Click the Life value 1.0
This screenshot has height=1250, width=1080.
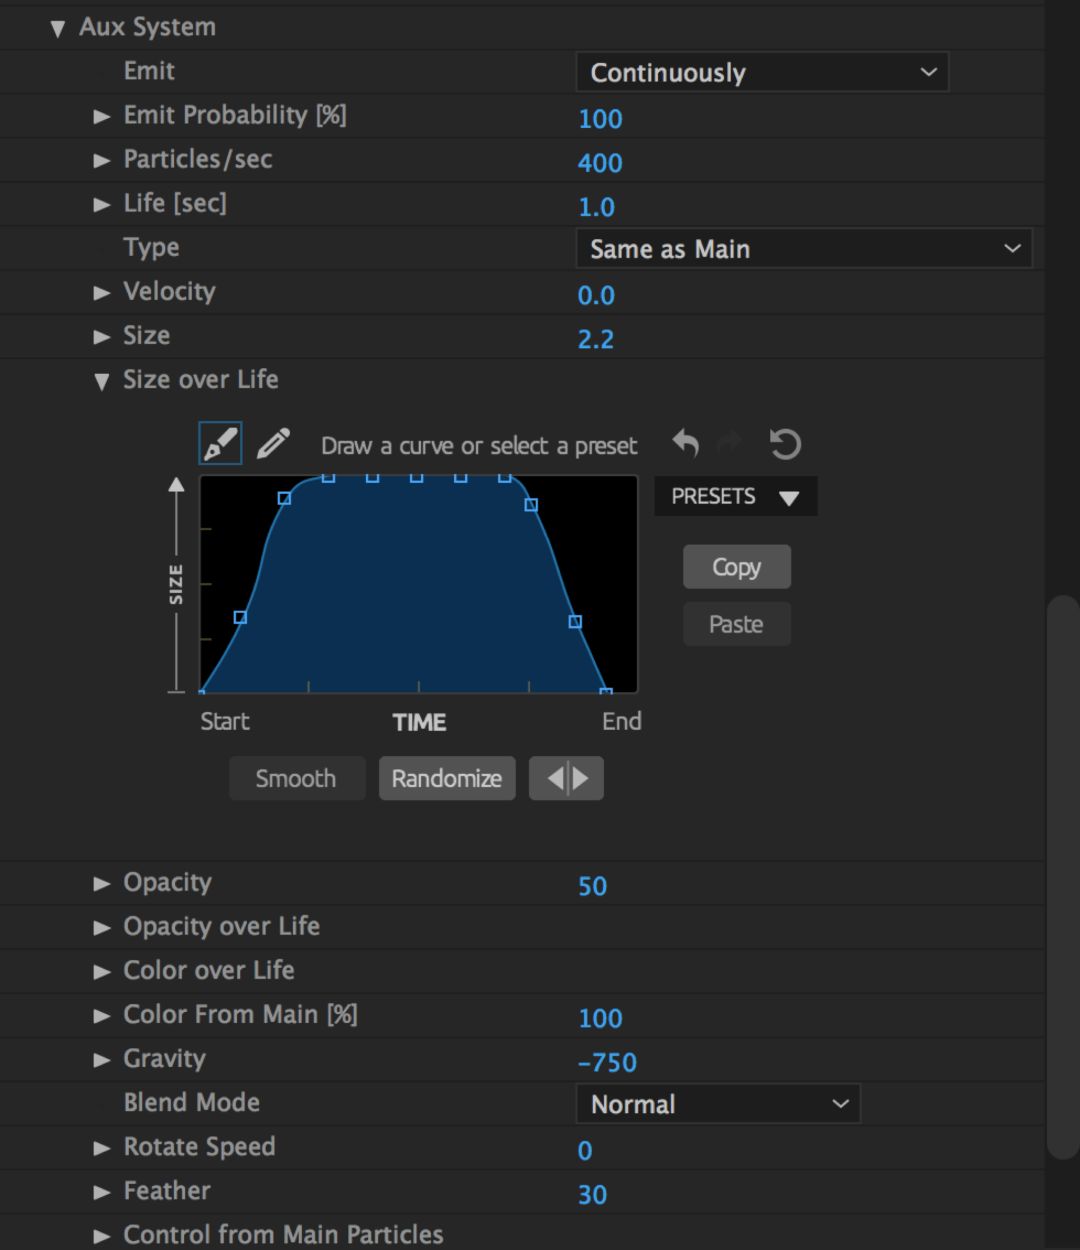click(x=596, y=207)
